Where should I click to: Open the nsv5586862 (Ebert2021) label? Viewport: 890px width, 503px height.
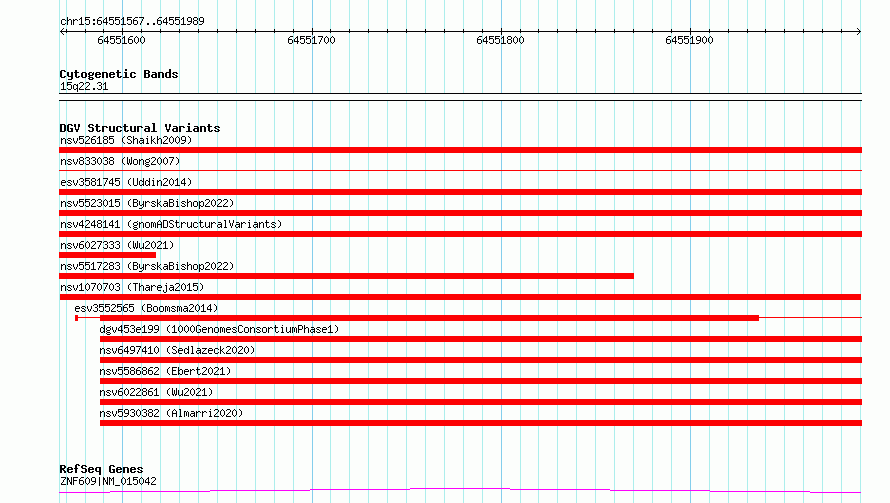(165, 371)
